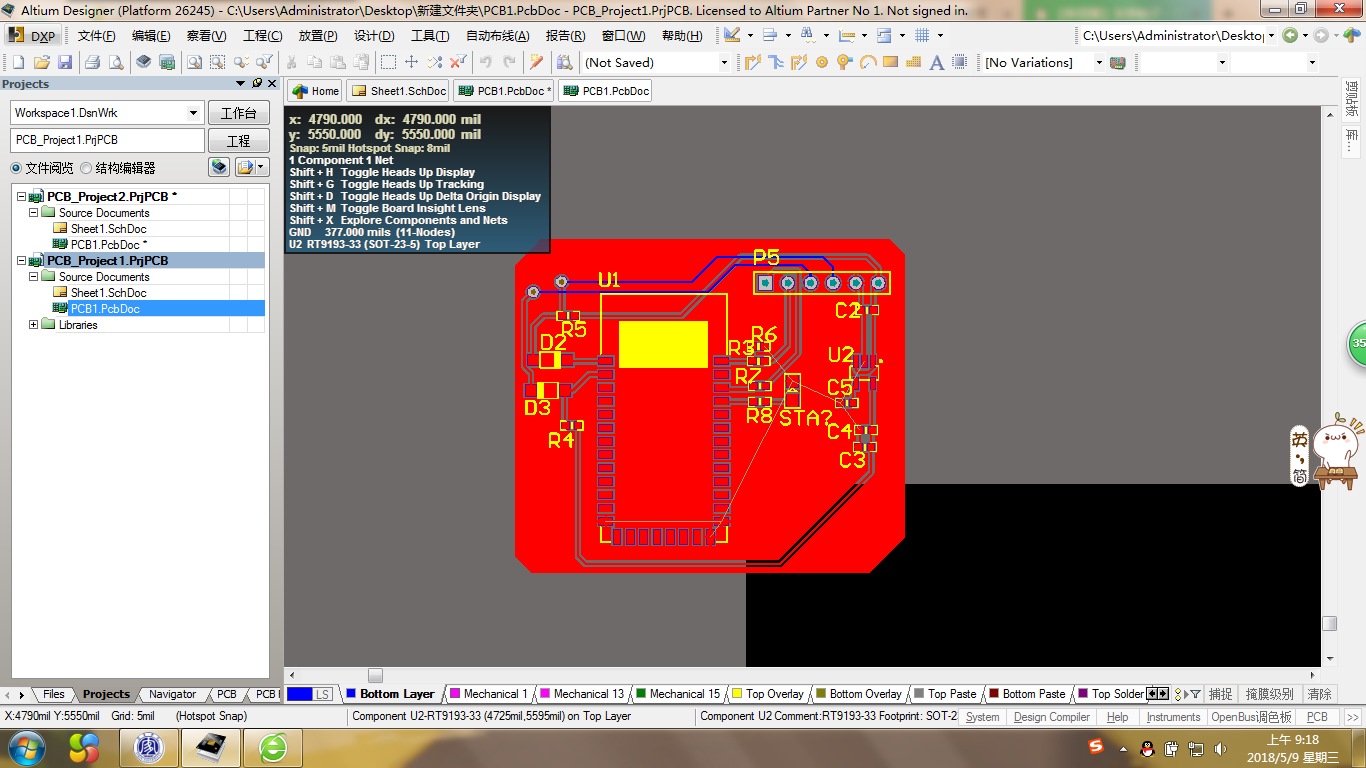Open the 设计(D) menu

click(374, 35)
